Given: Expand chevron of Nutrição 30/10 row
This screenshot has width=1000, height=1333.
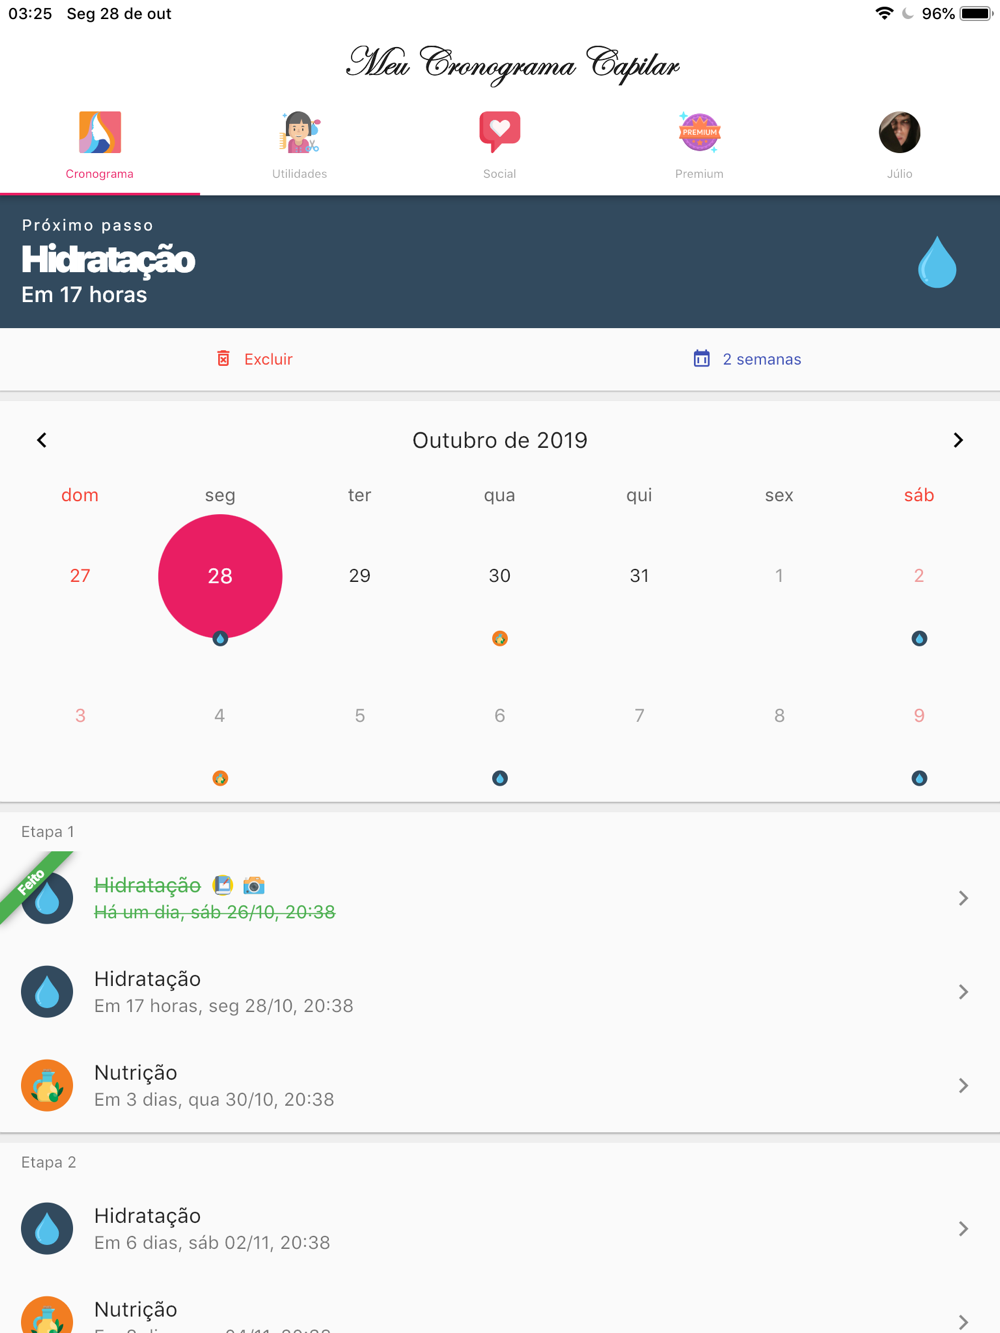Looking at the screenshot, I should [x=963, y=1085].
